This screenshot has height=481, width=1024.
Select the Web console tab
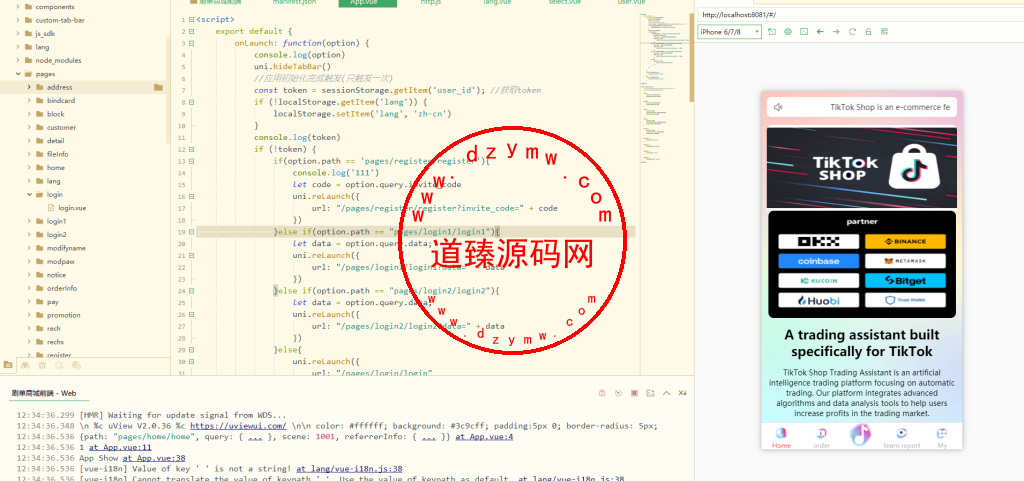[x=44, y=393]
